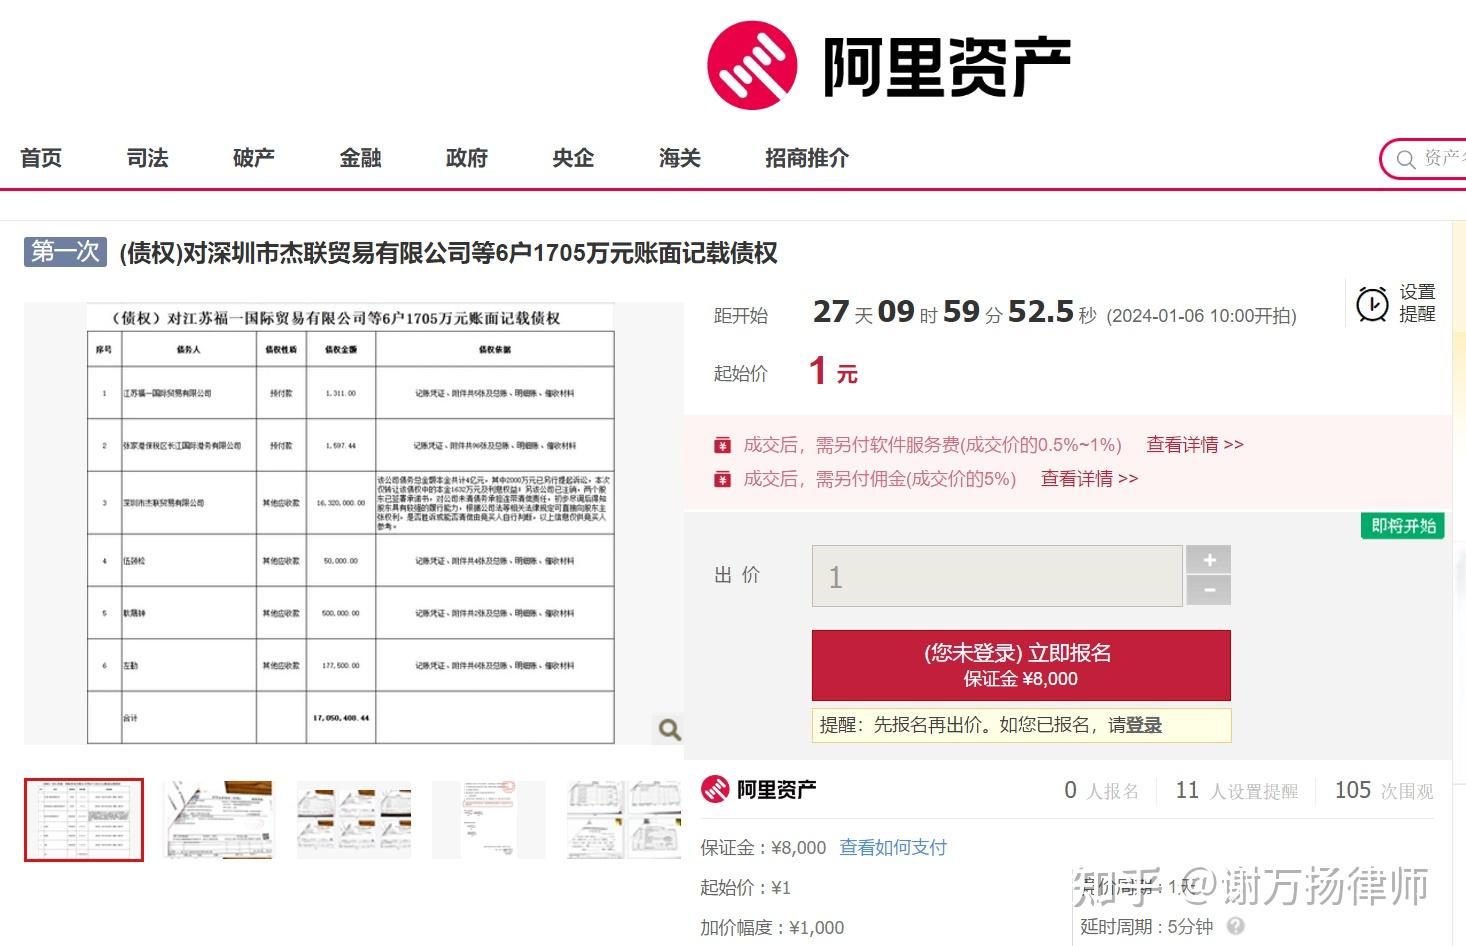Click the 2024-01-06 10:00开拍 start time
This screenshot has height=946, width=1466.
coord(1202,316)
